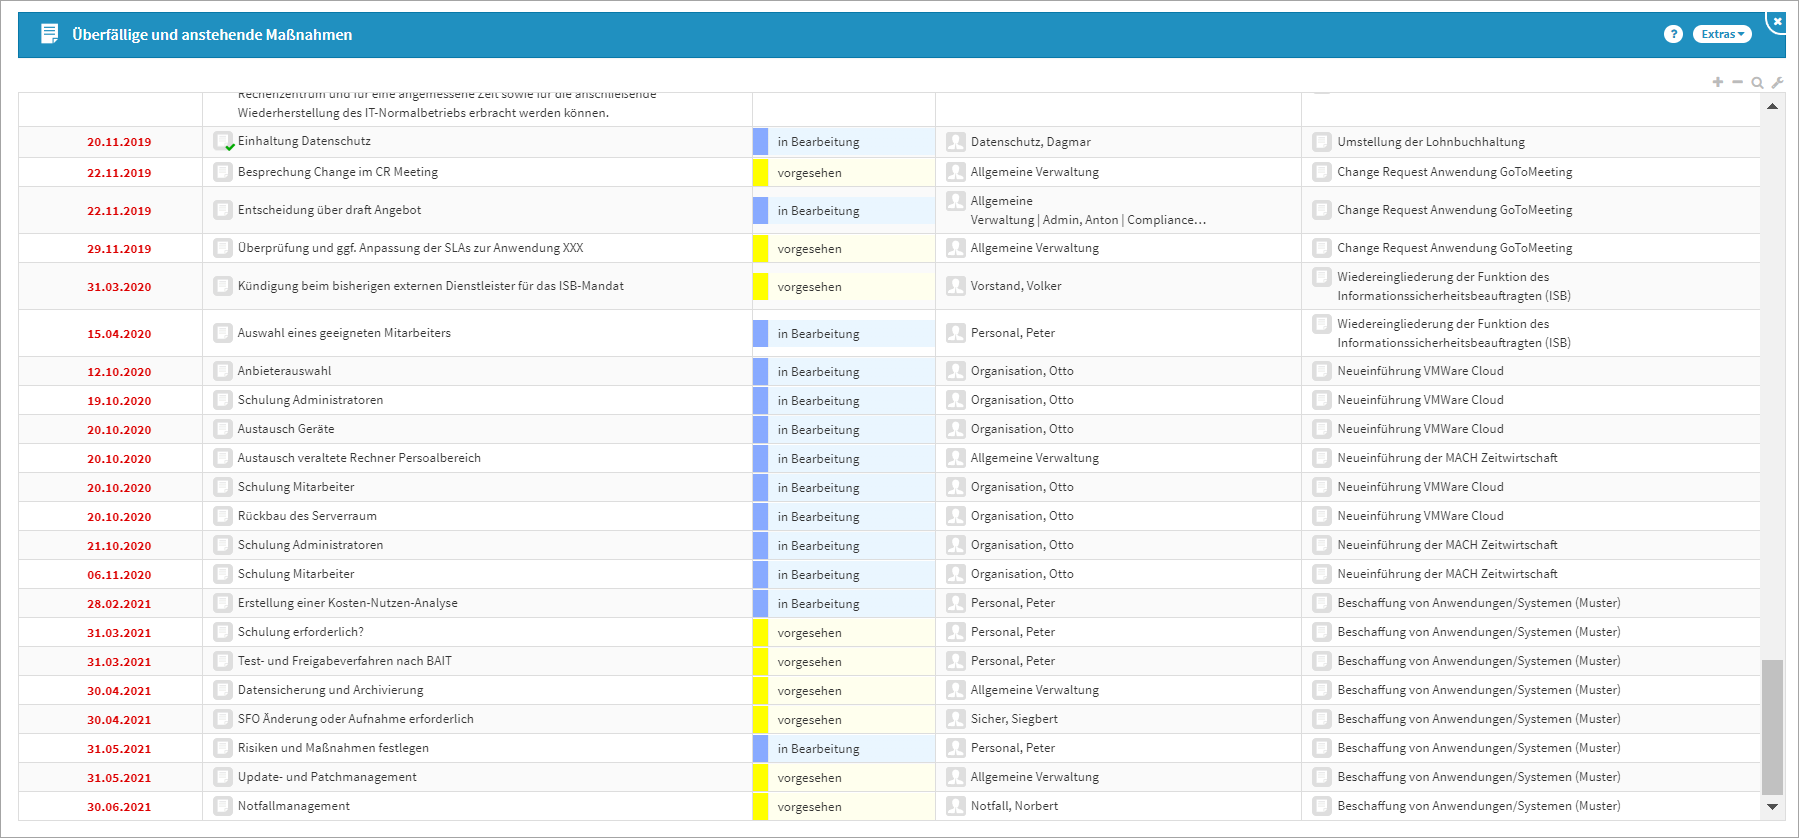Click the document icon beside the title
Viewport: 1799px width, 838px height.
(x=49, y=34)
